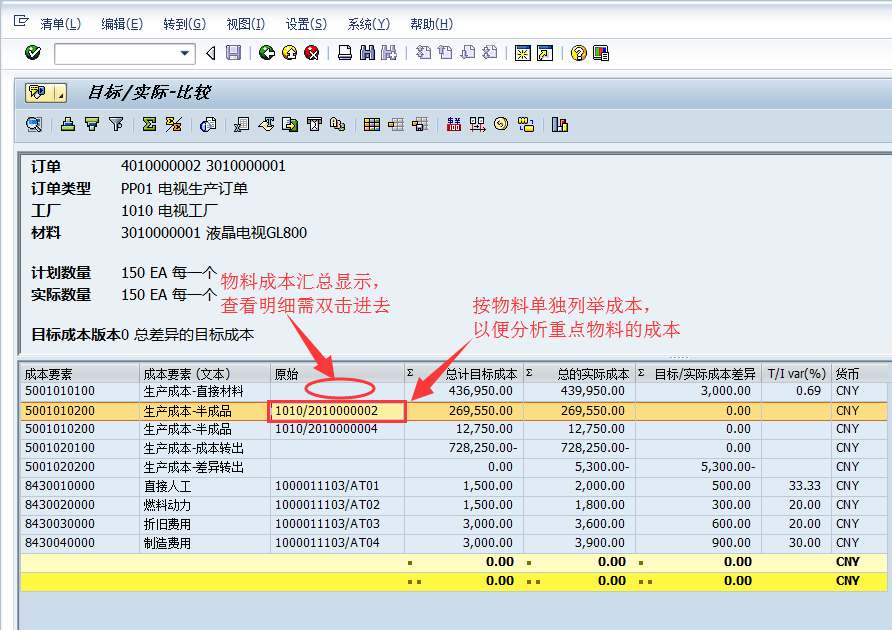Click the 总的实际成本 column header

(x=579, y=374)
